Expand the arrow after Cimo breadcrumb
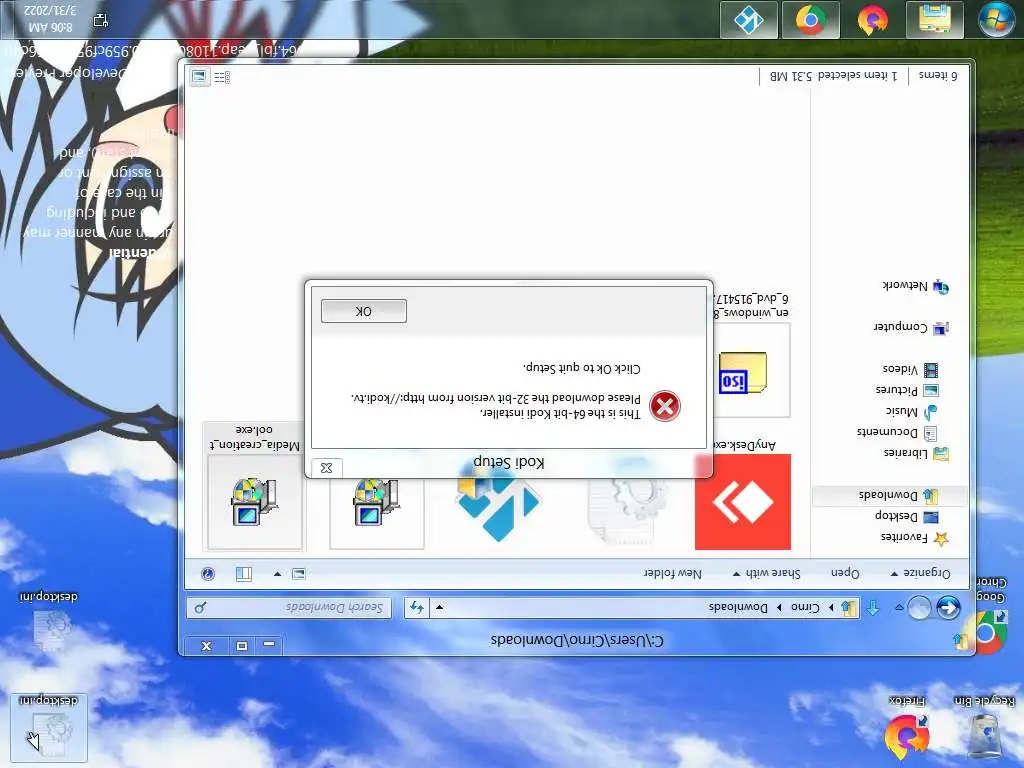The height and width of the screenshot is (768, 1024). coord(779,607)
